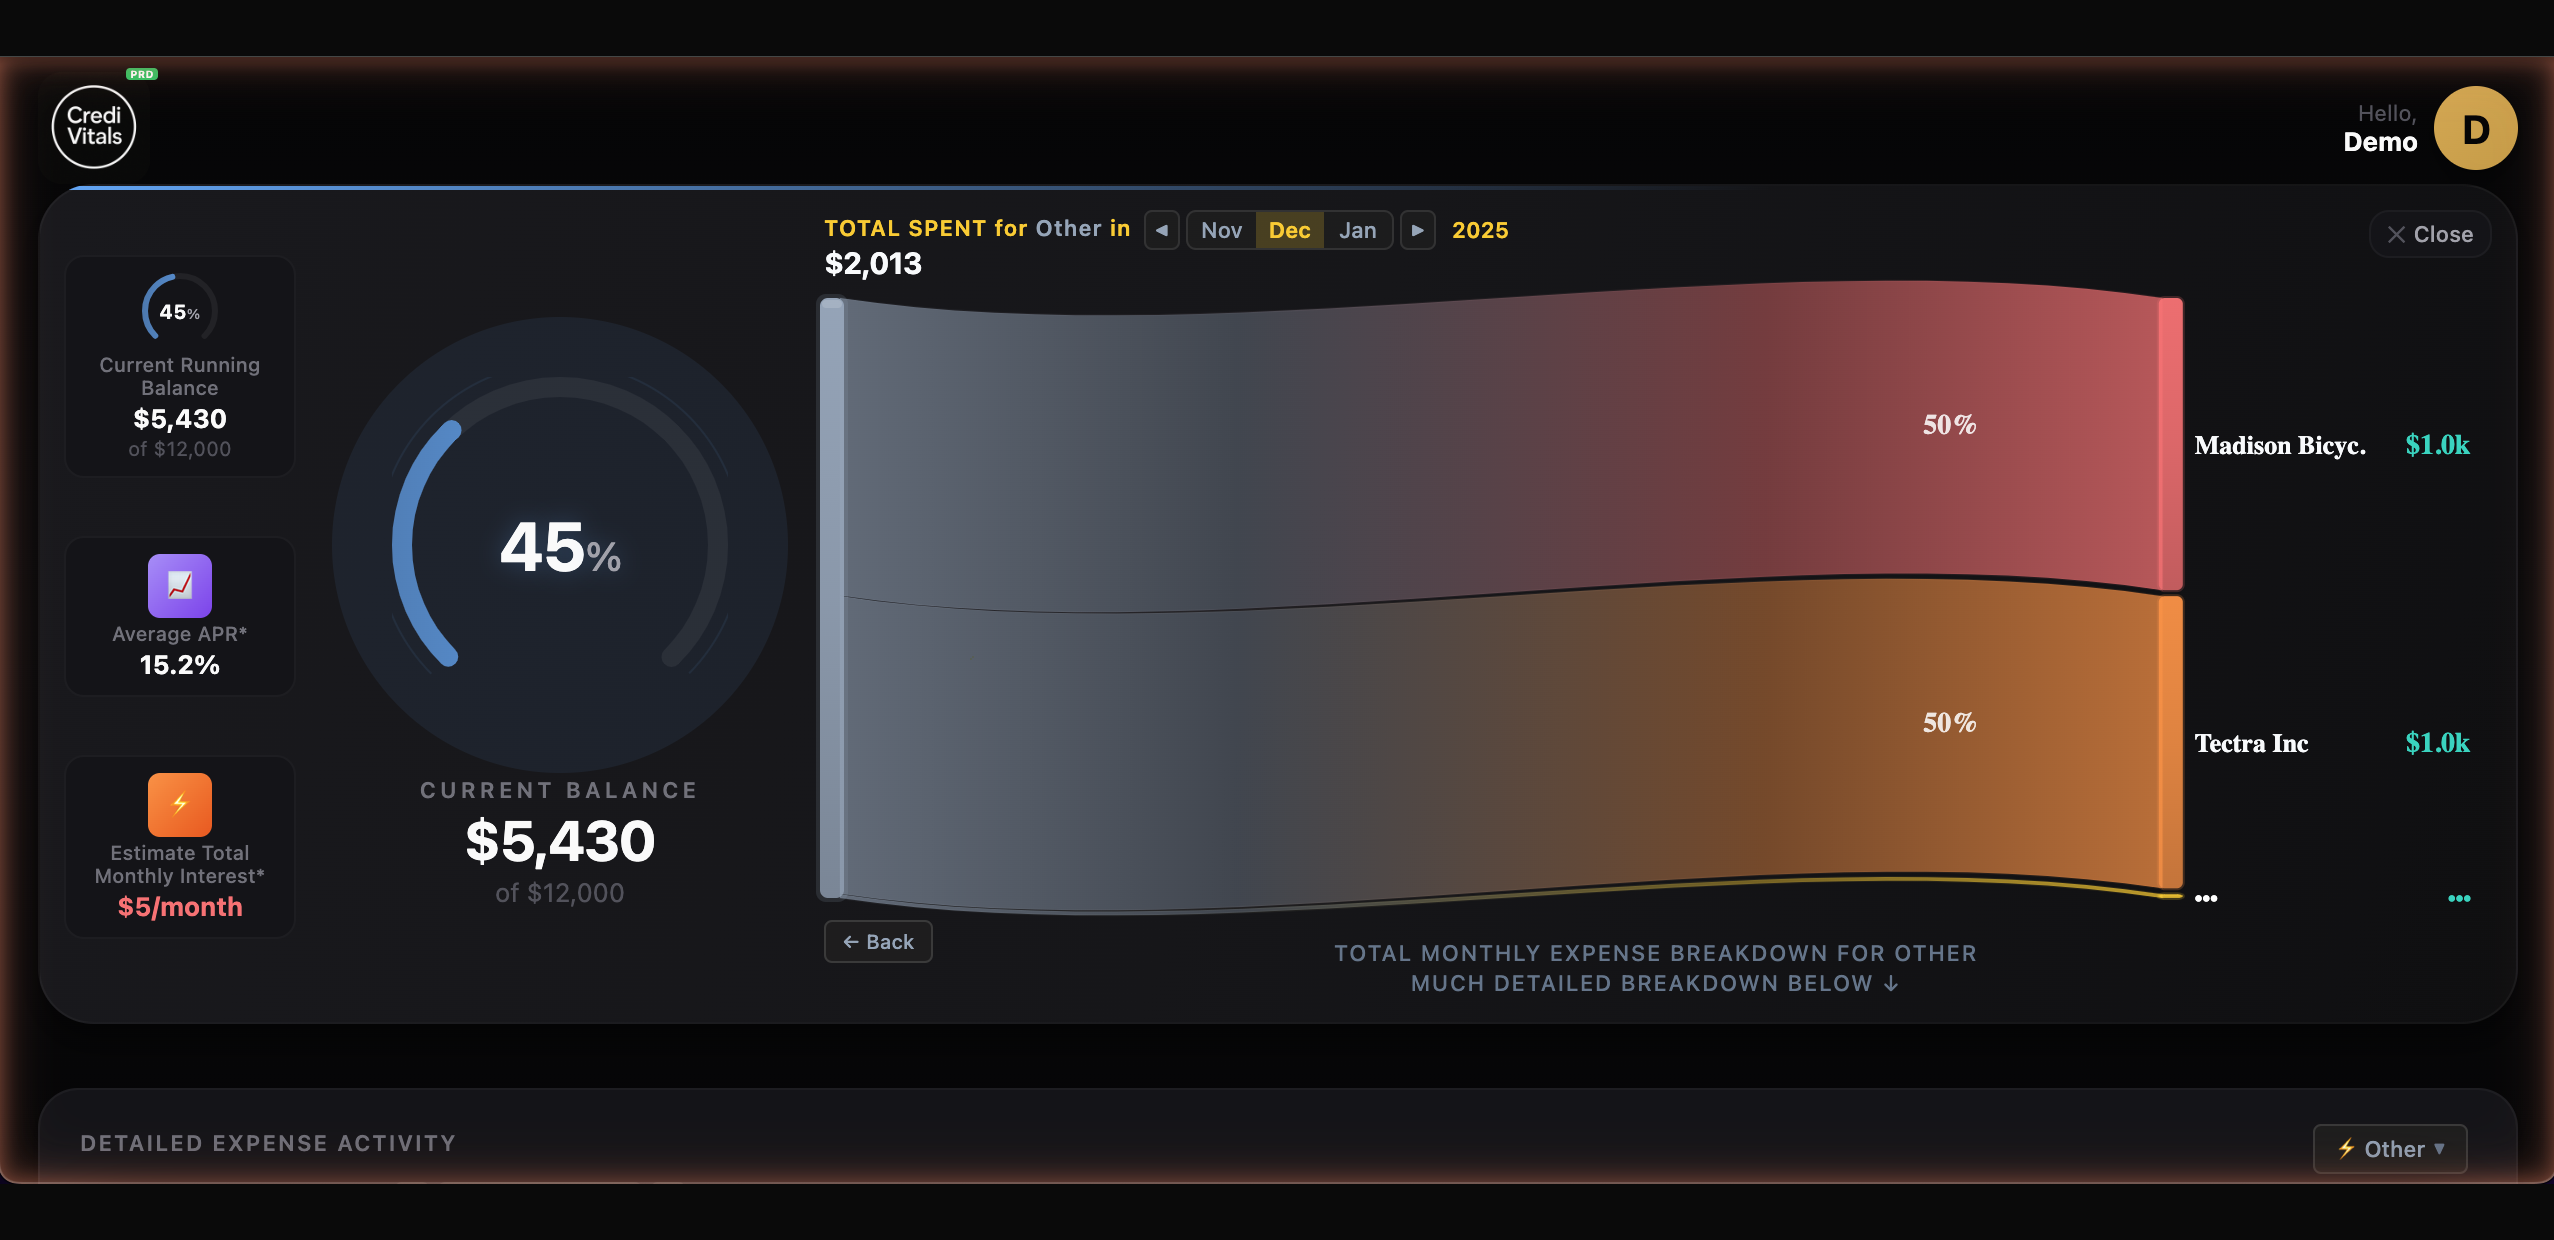Click the CrediVitals logo
This screenshot has width=2554, height=1240.
(94, 127)
